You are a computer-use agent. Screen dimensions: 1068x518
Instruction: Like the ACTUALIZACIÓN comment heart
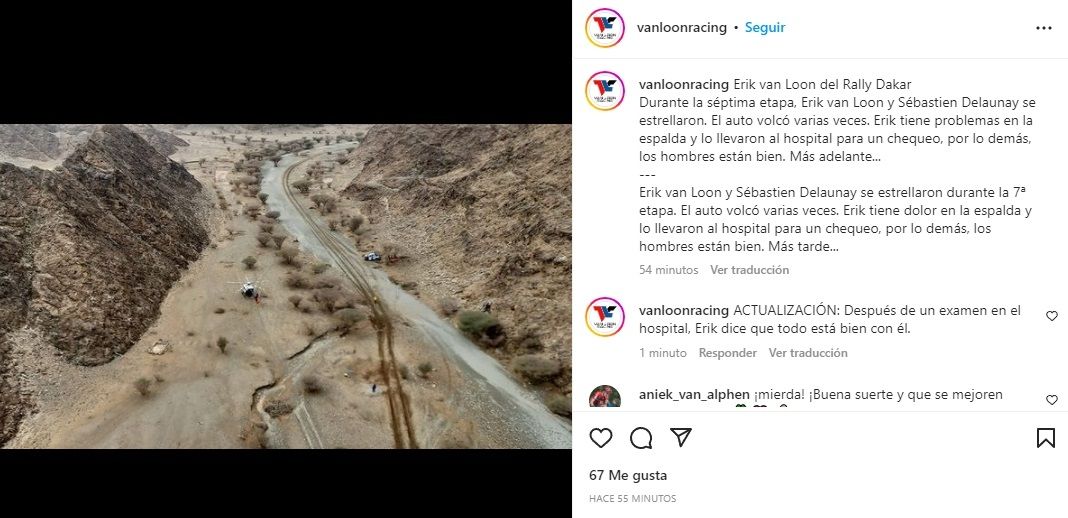pyautogui.click(x=1052, y=316)
